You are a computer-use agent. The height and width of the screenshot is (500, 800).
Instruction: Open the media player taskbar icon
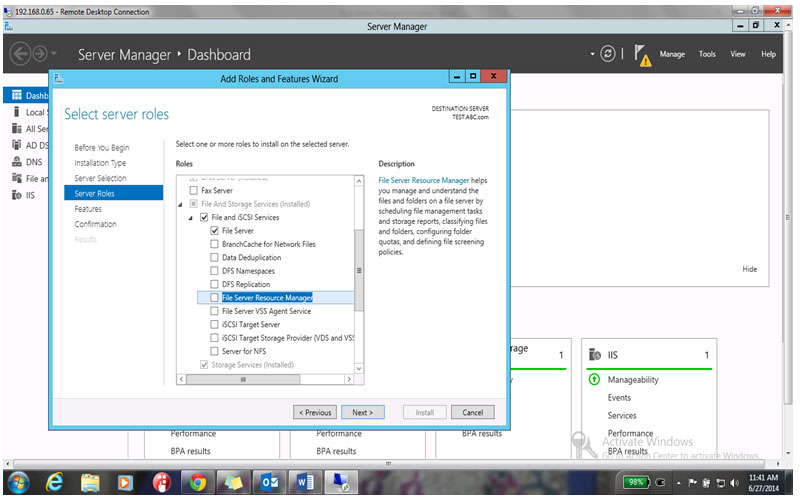125,482
